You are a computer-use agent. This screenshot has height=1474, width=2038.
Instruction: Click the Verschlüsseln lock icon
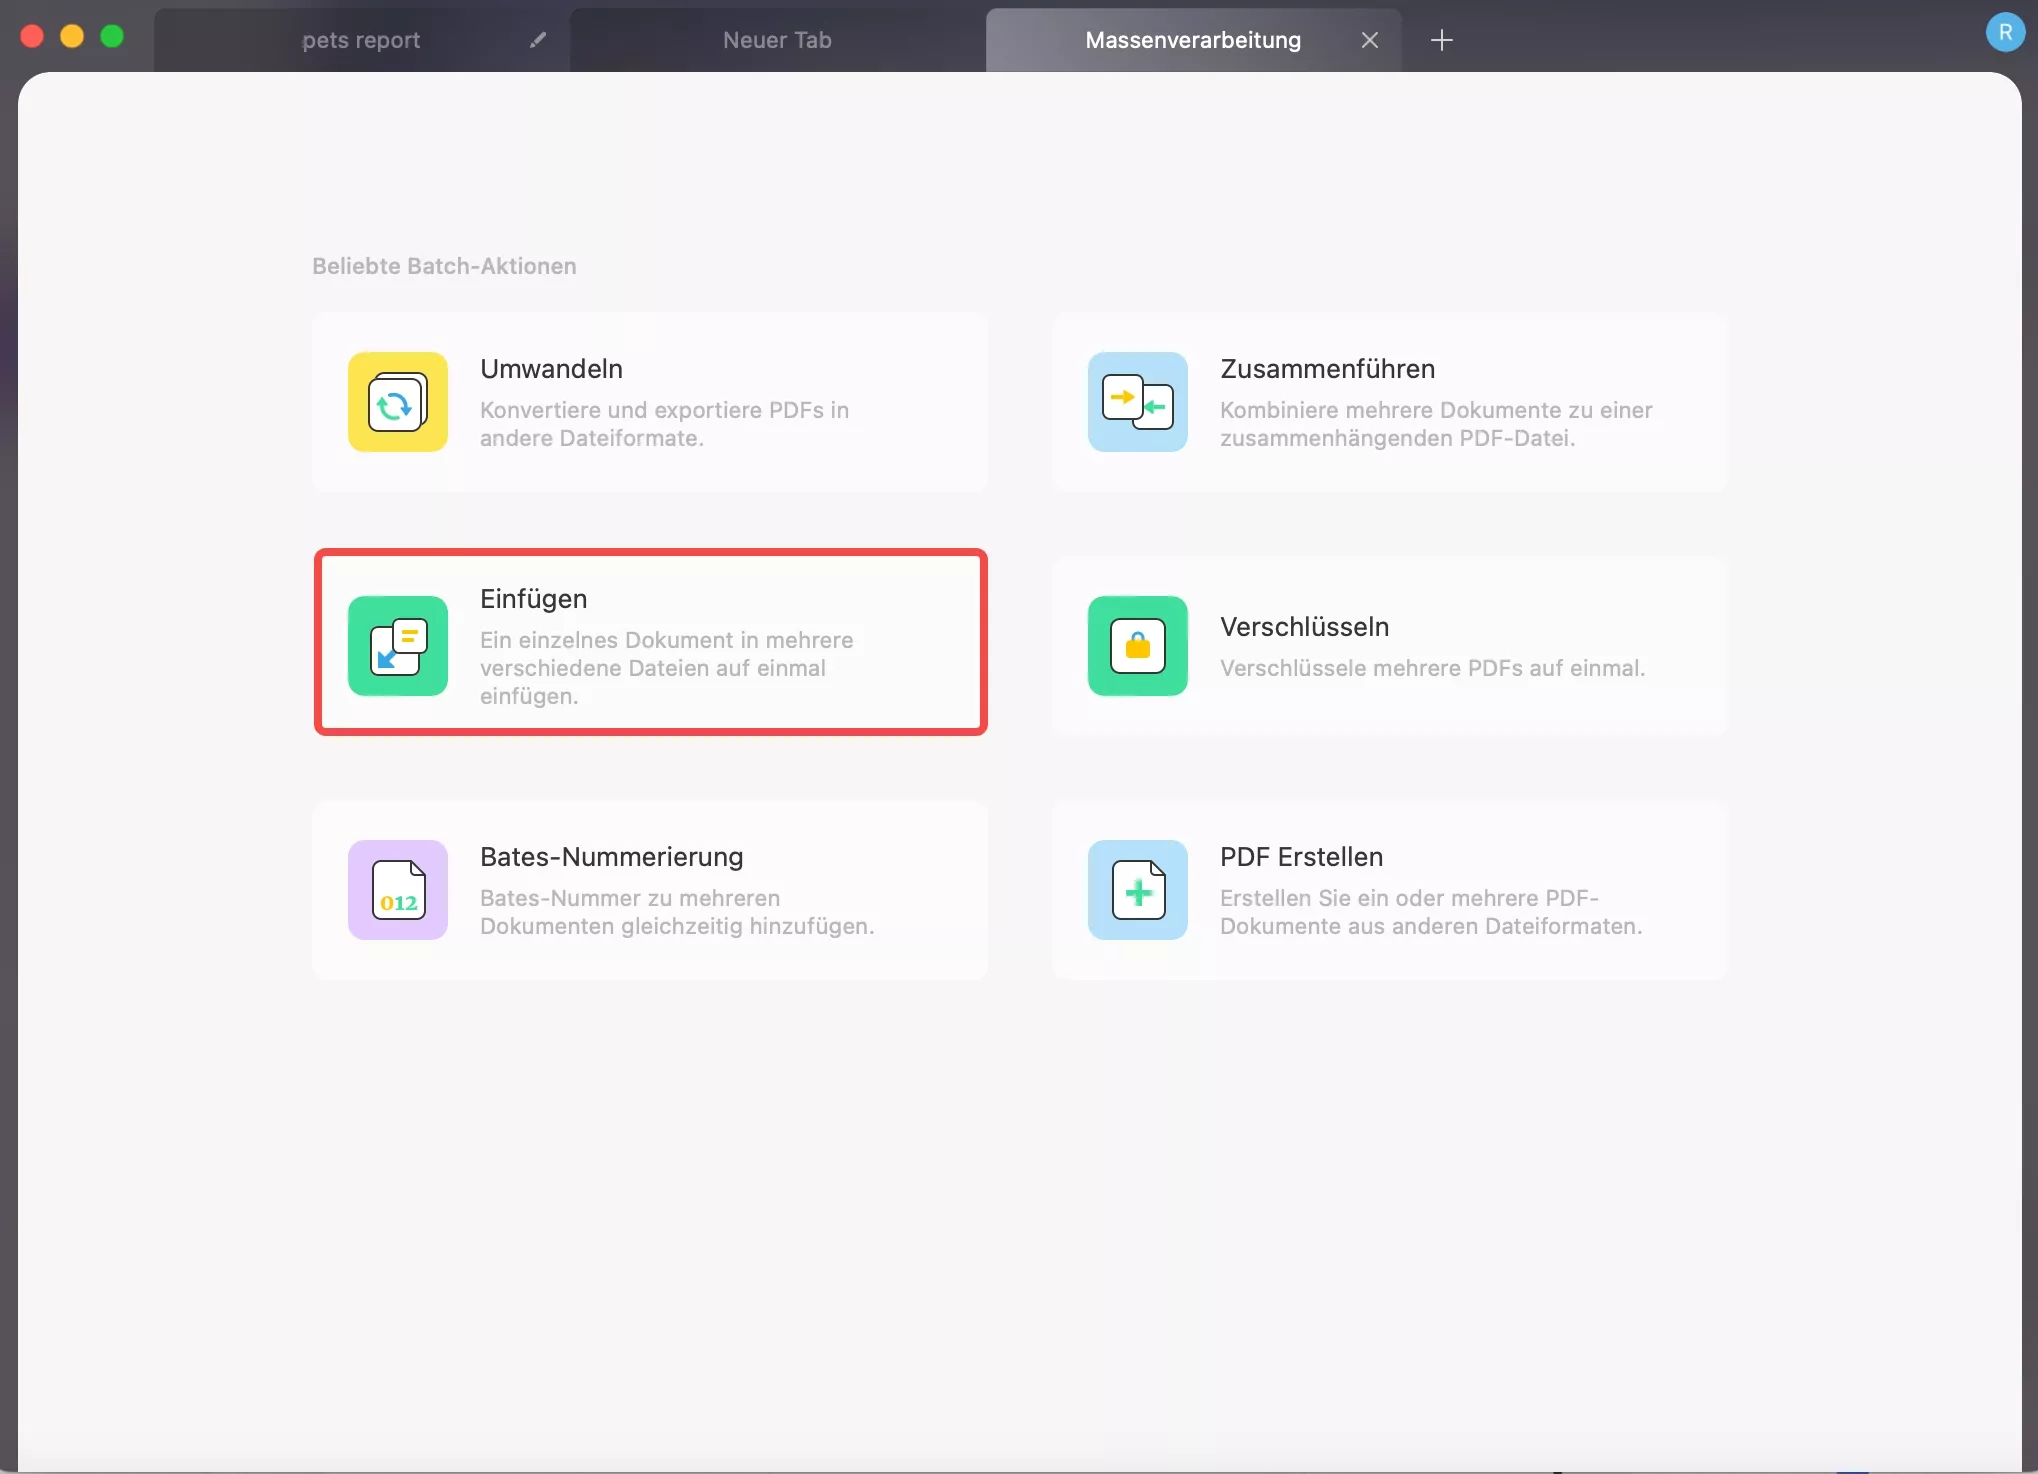1138,646
